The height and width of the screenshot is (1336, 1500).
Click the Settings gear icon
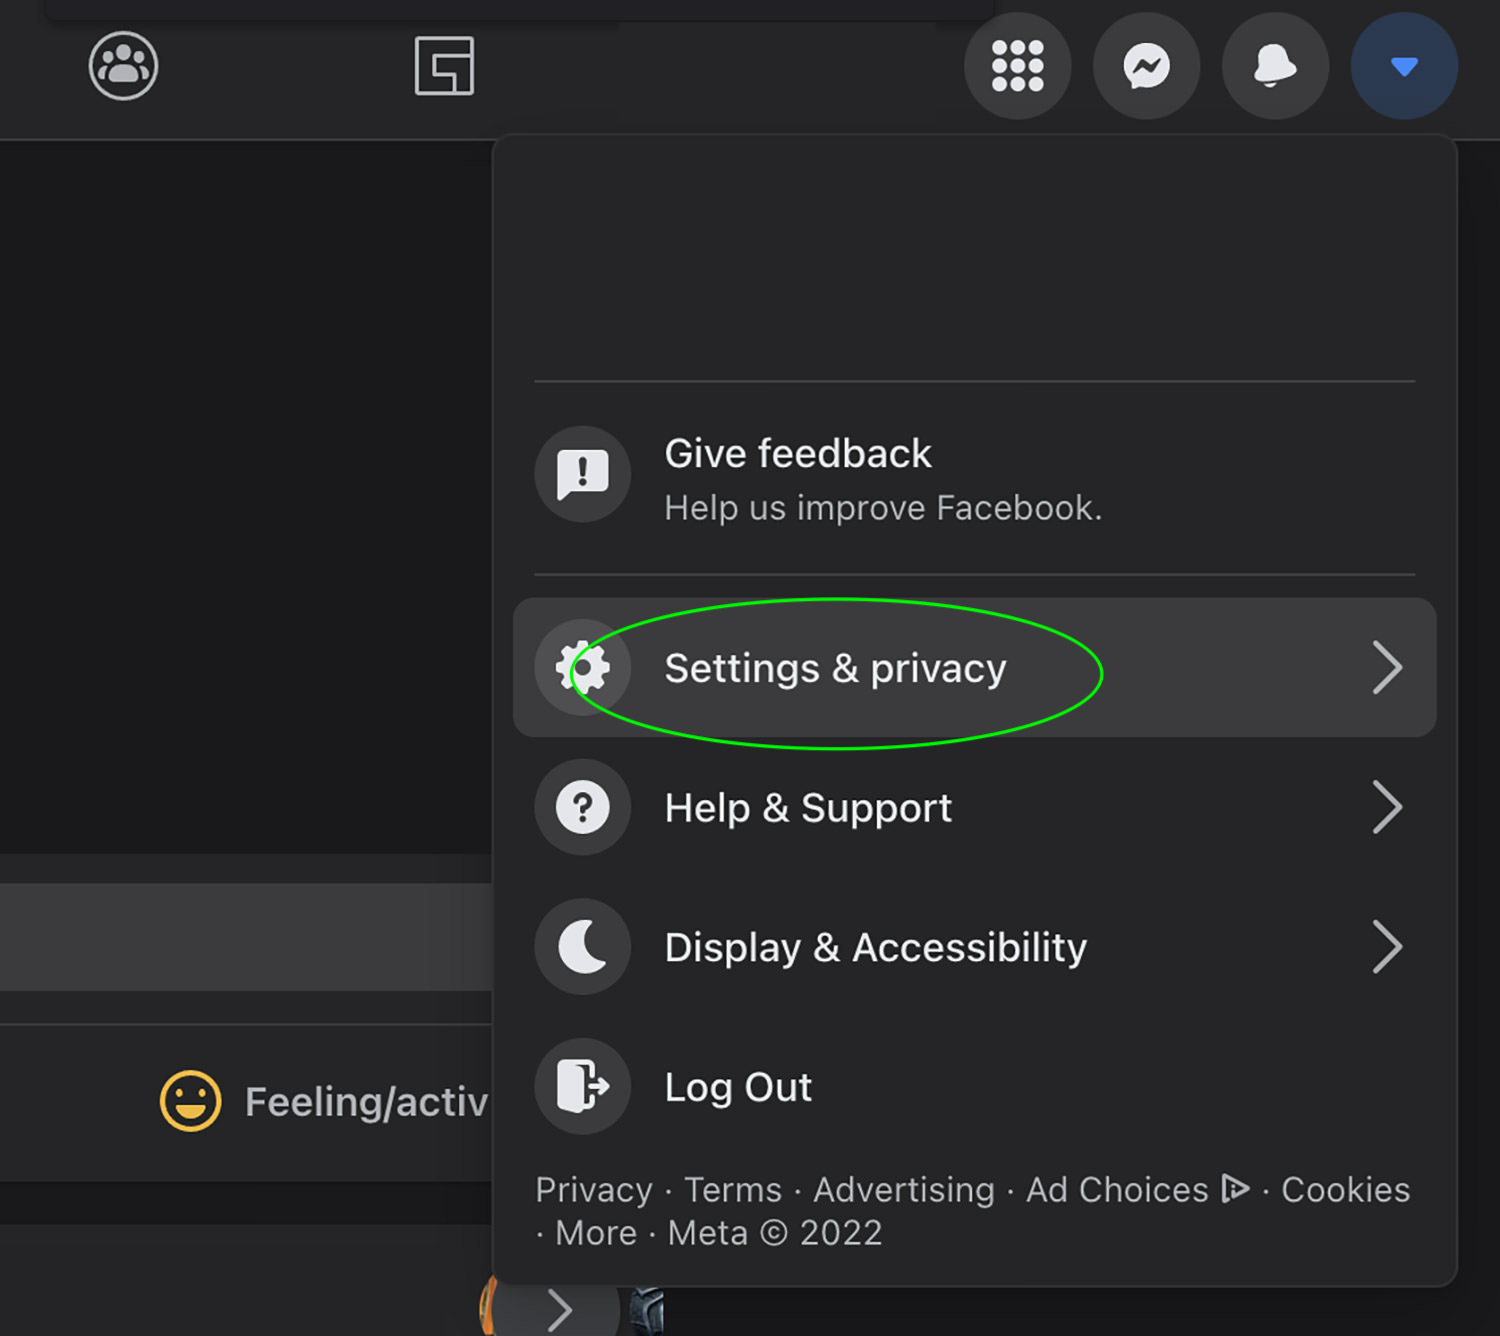pyautogui.click(x=583, y=667)
